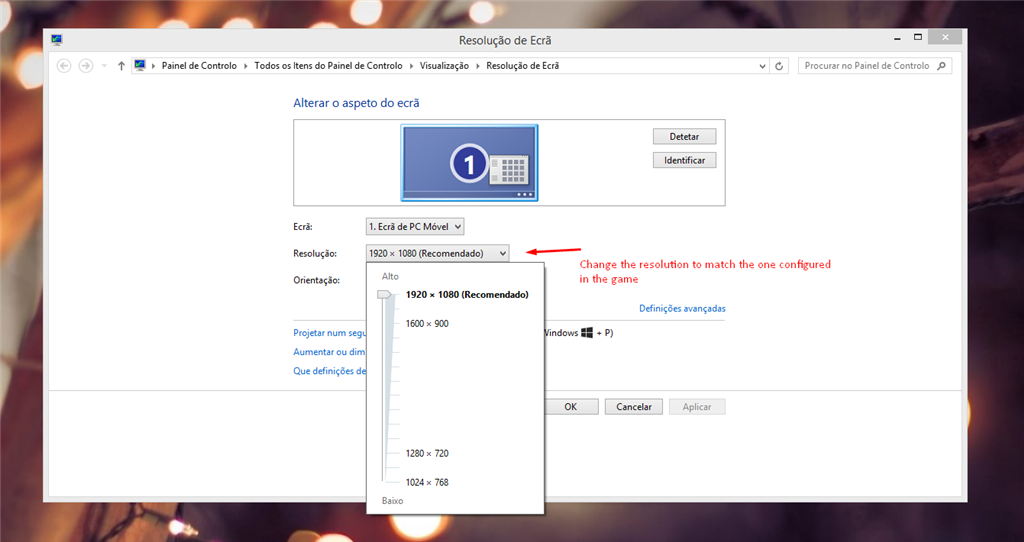The image size is (1024, 542).
Task: Confirm with the OK button
Action: 571,407
